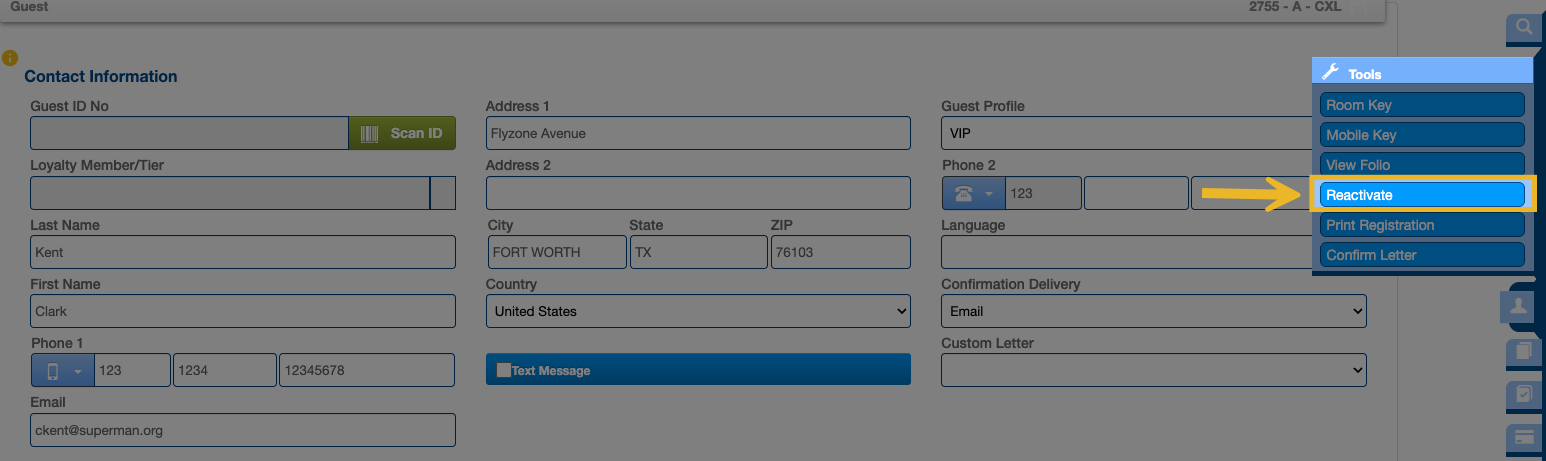Click the Room Key button
This screenshot has width=1546, height=461.
click(1422, 105)
